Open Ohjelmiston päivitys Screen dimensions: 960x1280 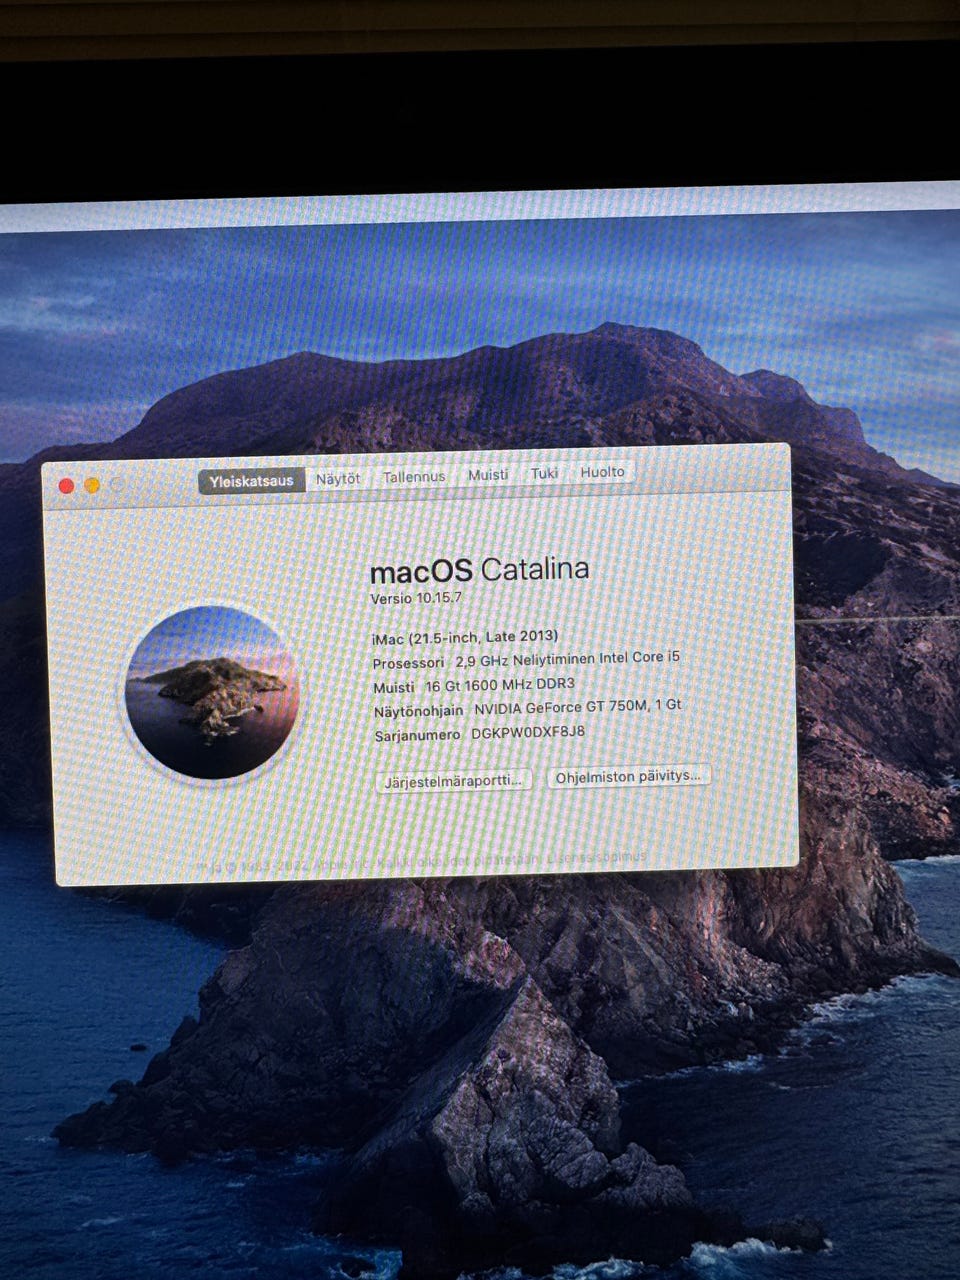tap(628, 776)
